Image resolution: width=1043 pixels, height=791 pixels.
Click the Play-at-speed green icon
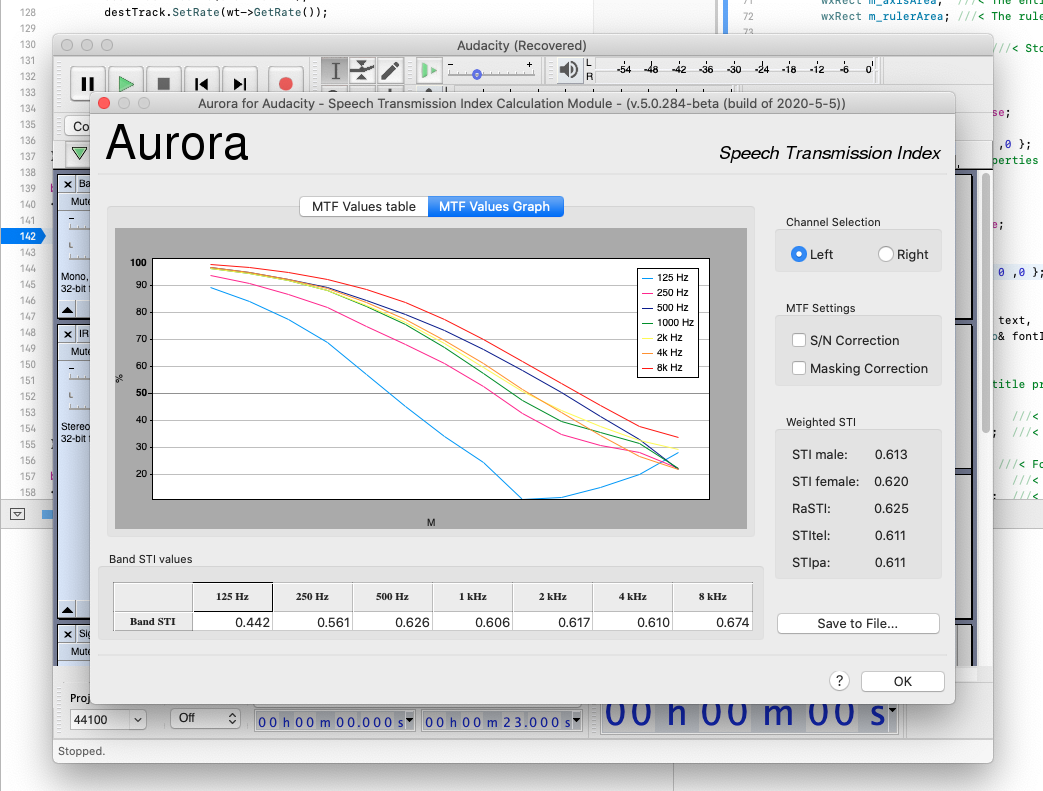click(x=429, y=71)
